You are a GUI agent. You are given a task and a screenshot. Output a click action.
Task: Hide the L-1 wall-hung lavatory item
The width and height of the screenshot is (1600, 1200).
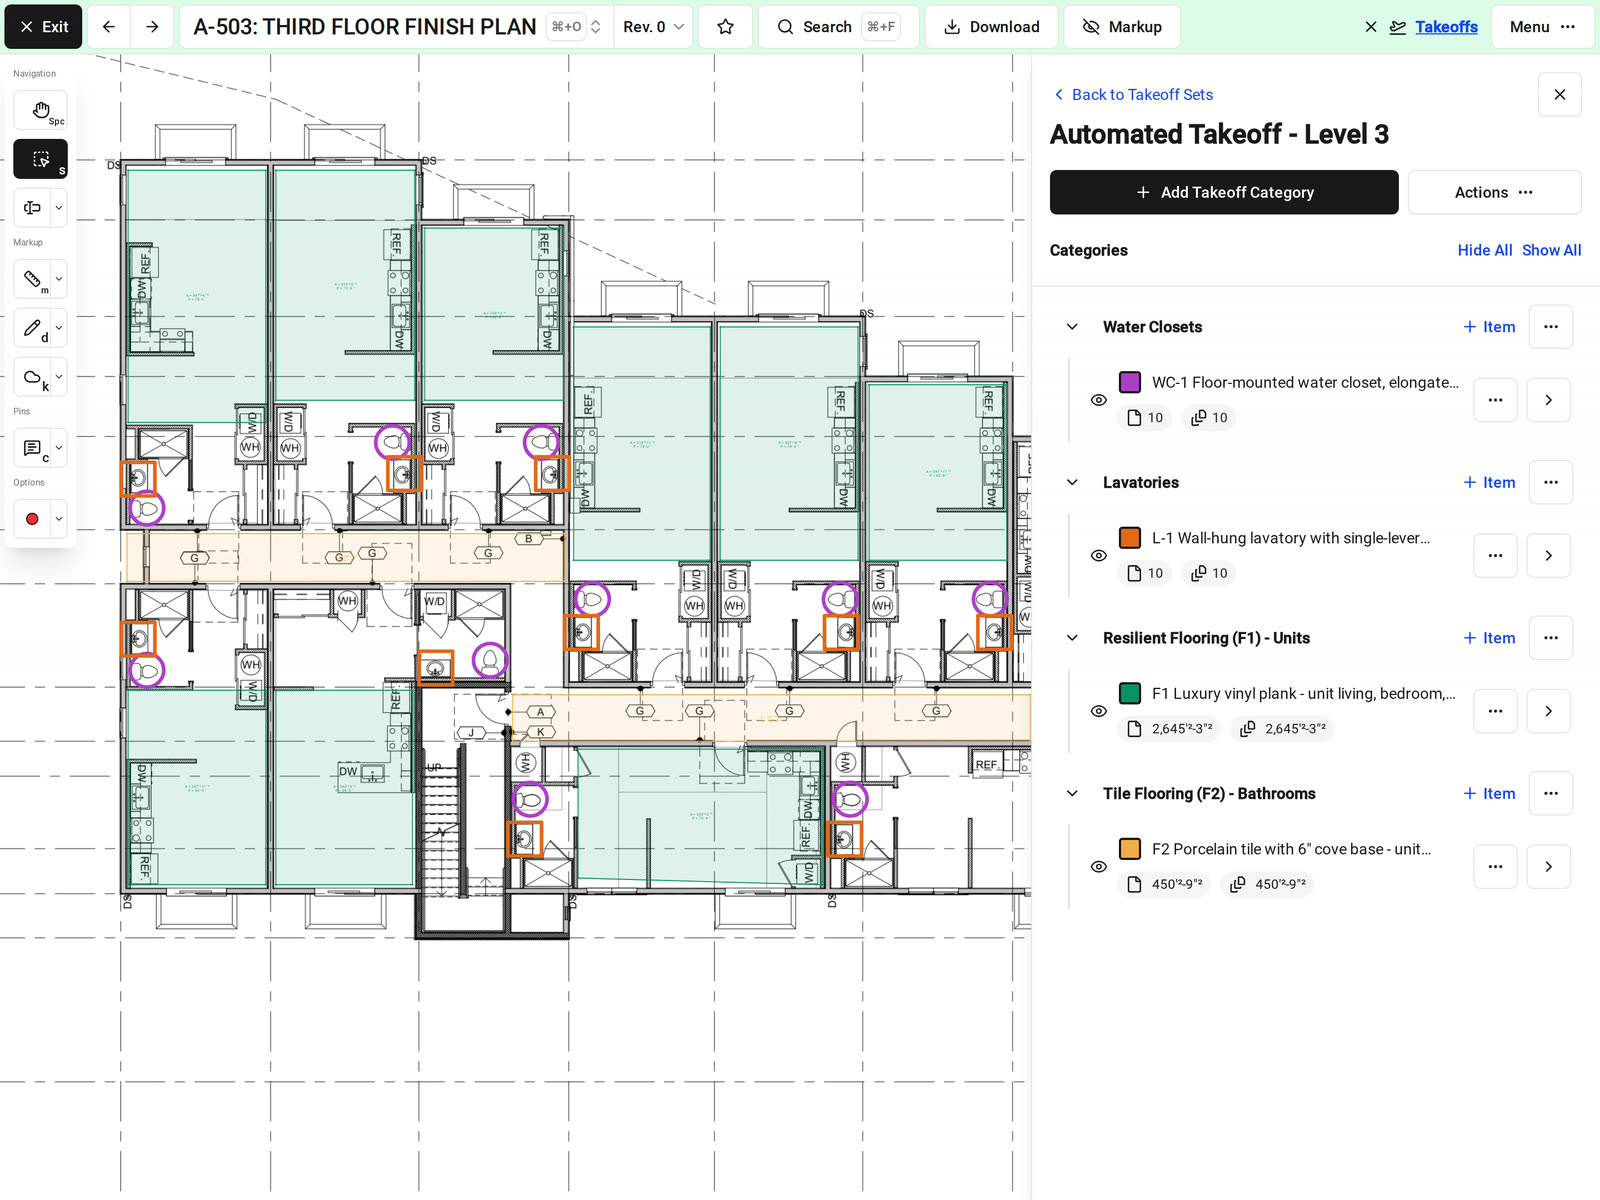click(x=1099, y=555)
